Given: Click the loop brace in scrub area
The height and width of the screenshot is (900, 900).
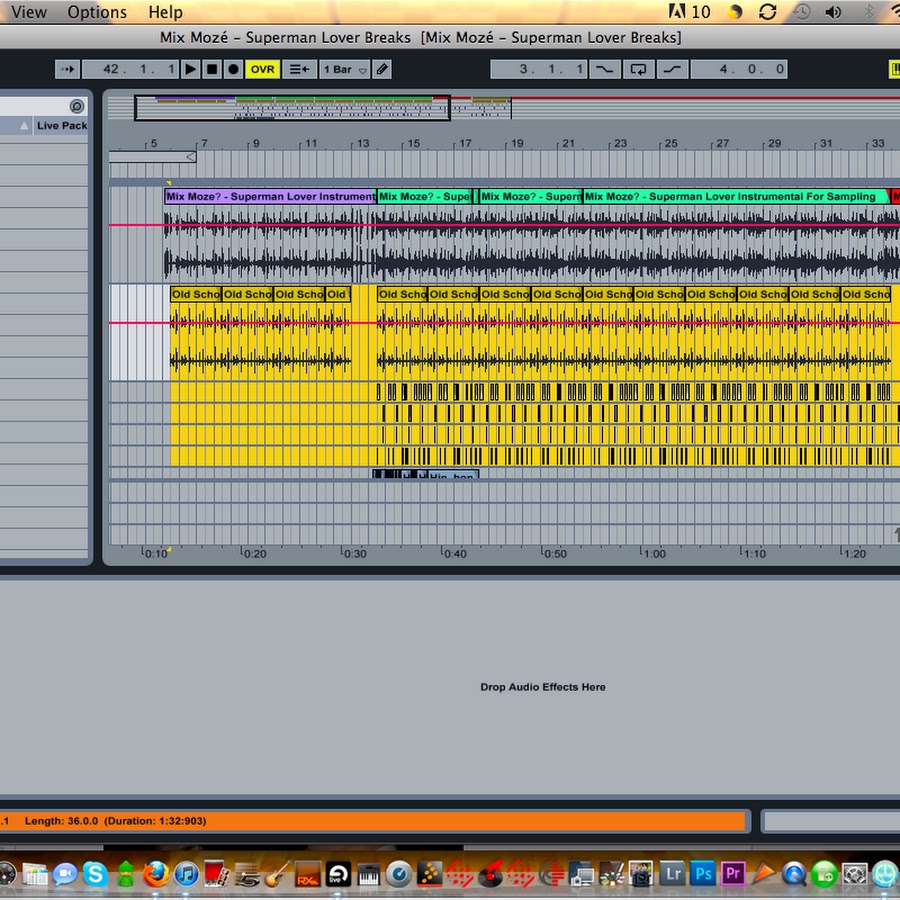Looking at the screenshot, I should pyautogui.click(x=152, y=157).
